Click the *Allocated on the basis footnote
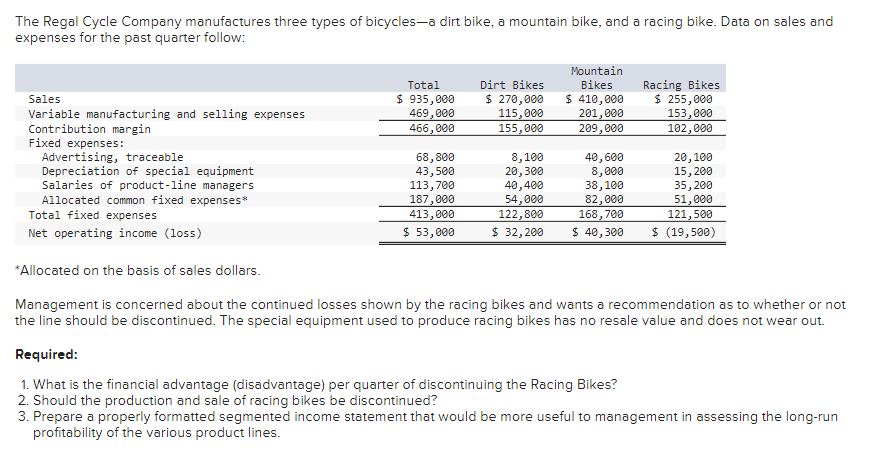Viewport: 871px width, 454px height. [138, 271]
